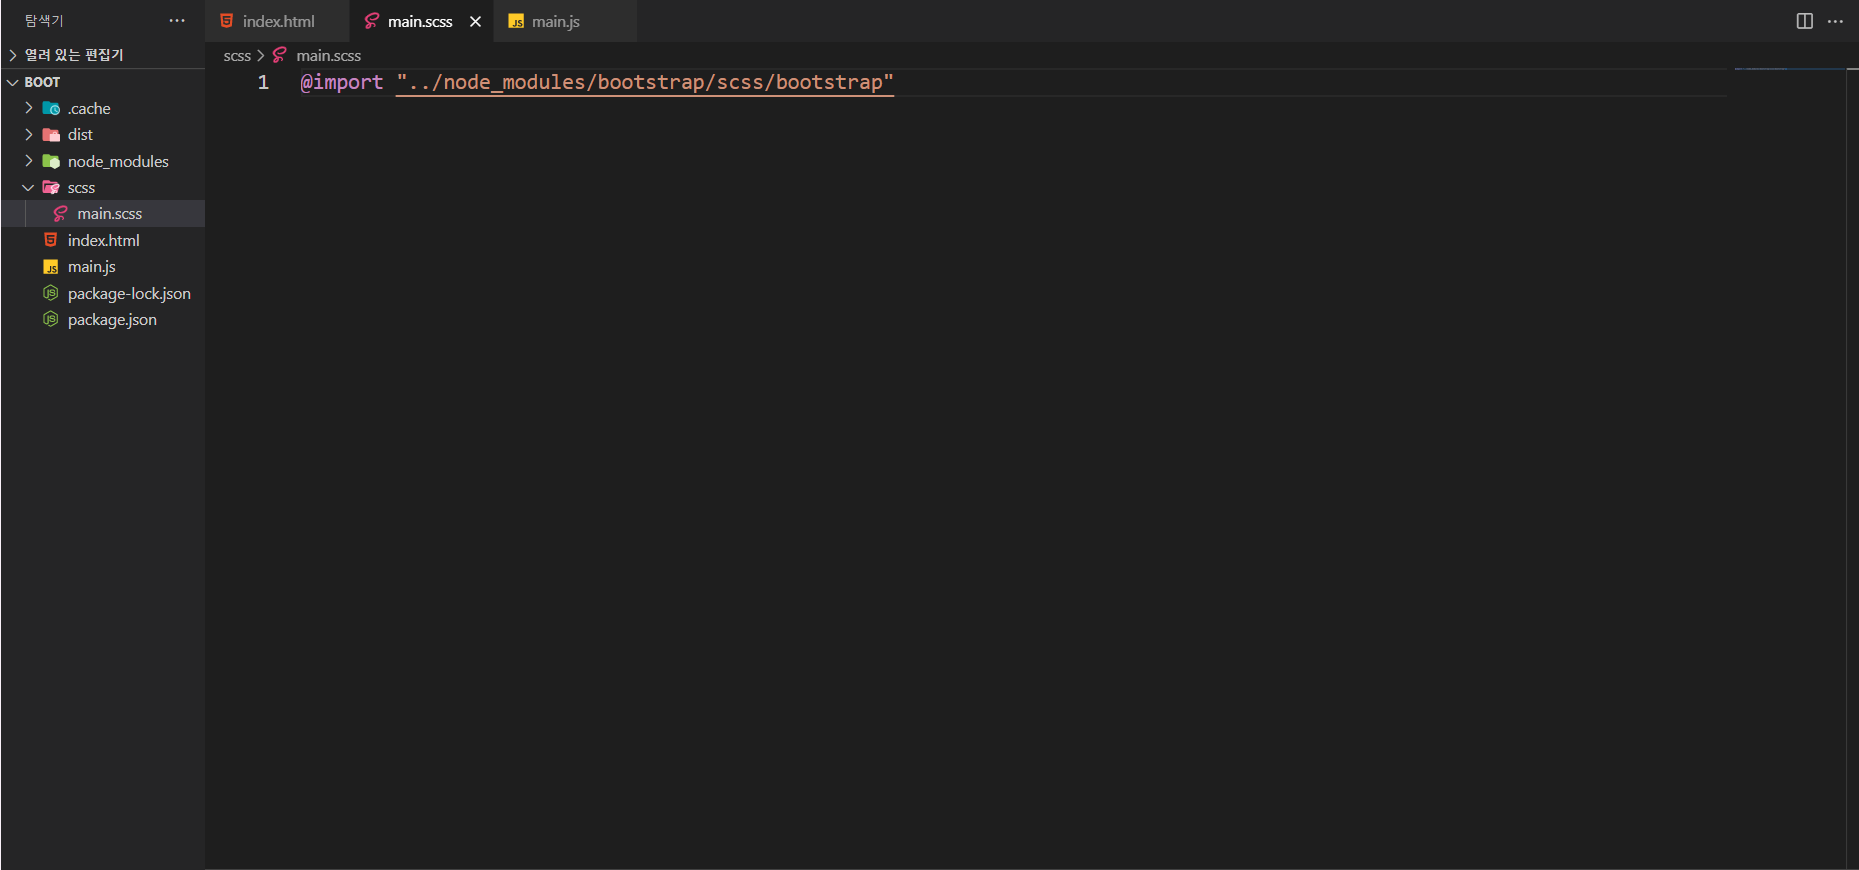Click main.scss breadcrumb segment
This screenshot has height=870, width=1859.
pyautogui.click(x=328, y=56)
